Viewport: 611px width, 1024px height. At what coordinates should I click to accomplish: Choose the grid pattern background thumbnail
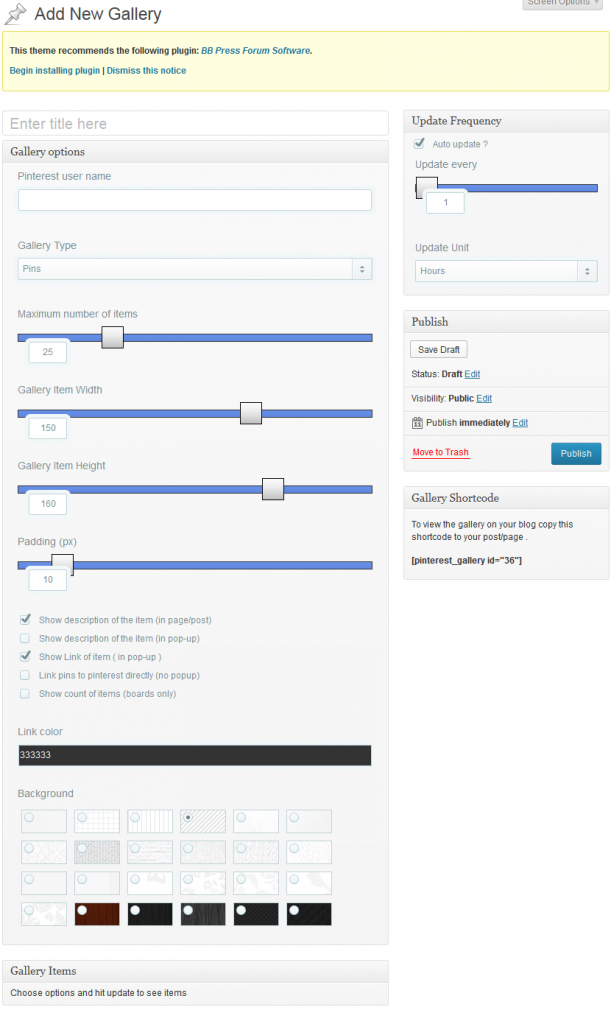pyautogui.click(x=96, y=822)
